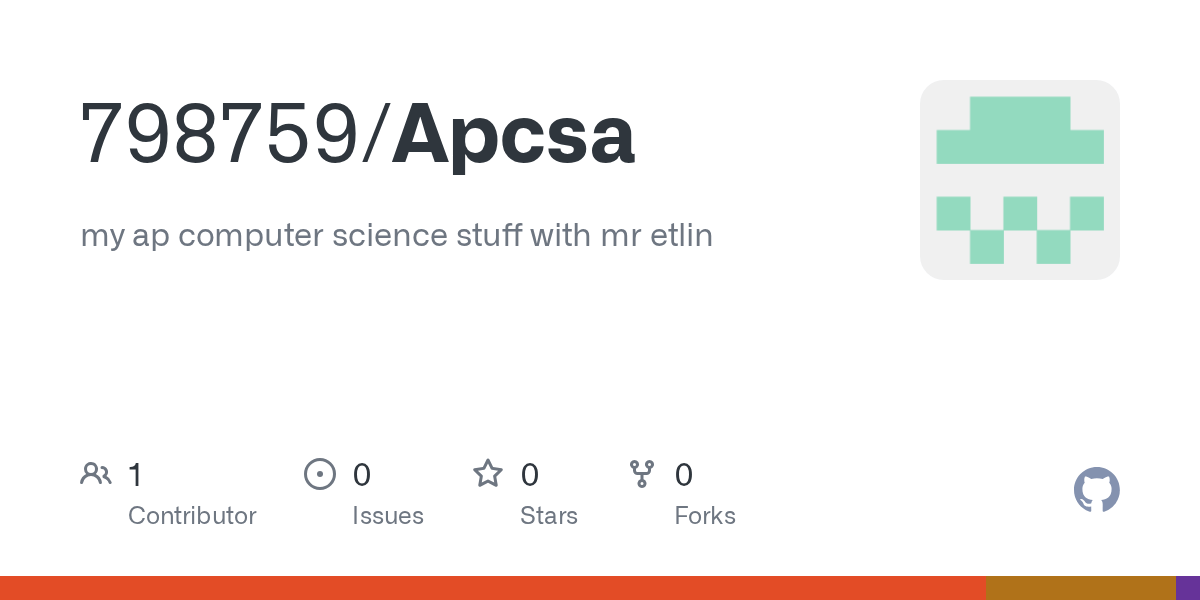The image size is (1200, 600).
Task: Click the contributor count 1
Action: (135, 474)
